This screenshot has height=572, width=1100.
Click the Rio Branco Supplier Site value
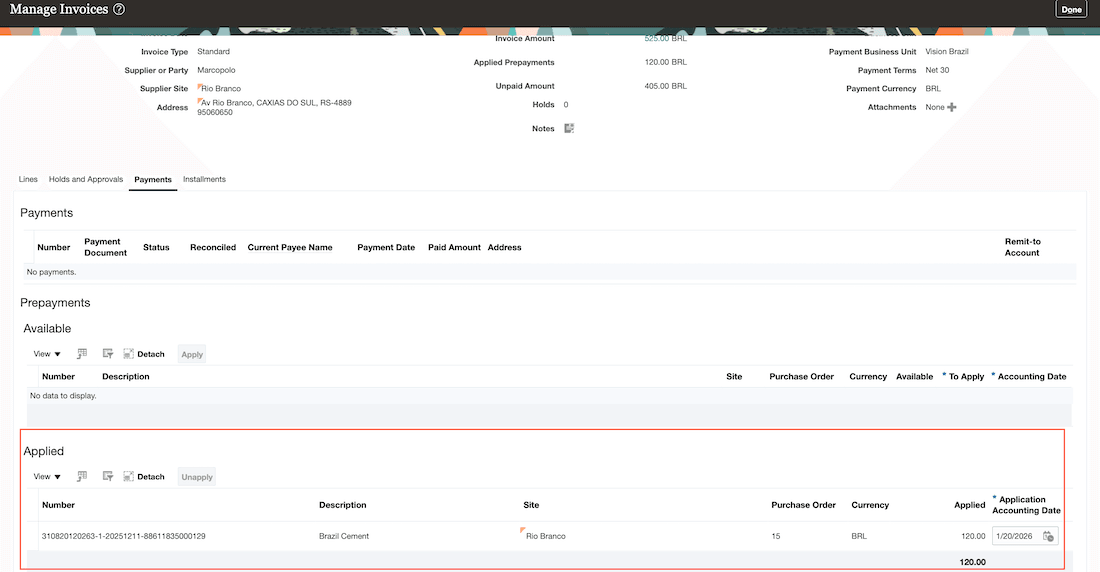[221, 88]
